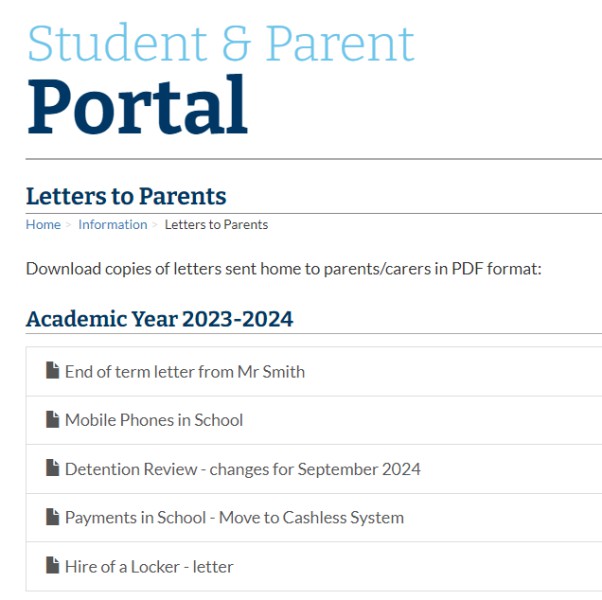602x600 pixels.
Task: Download Detention Review changes for September 2024
Action: tap(243, 469)
